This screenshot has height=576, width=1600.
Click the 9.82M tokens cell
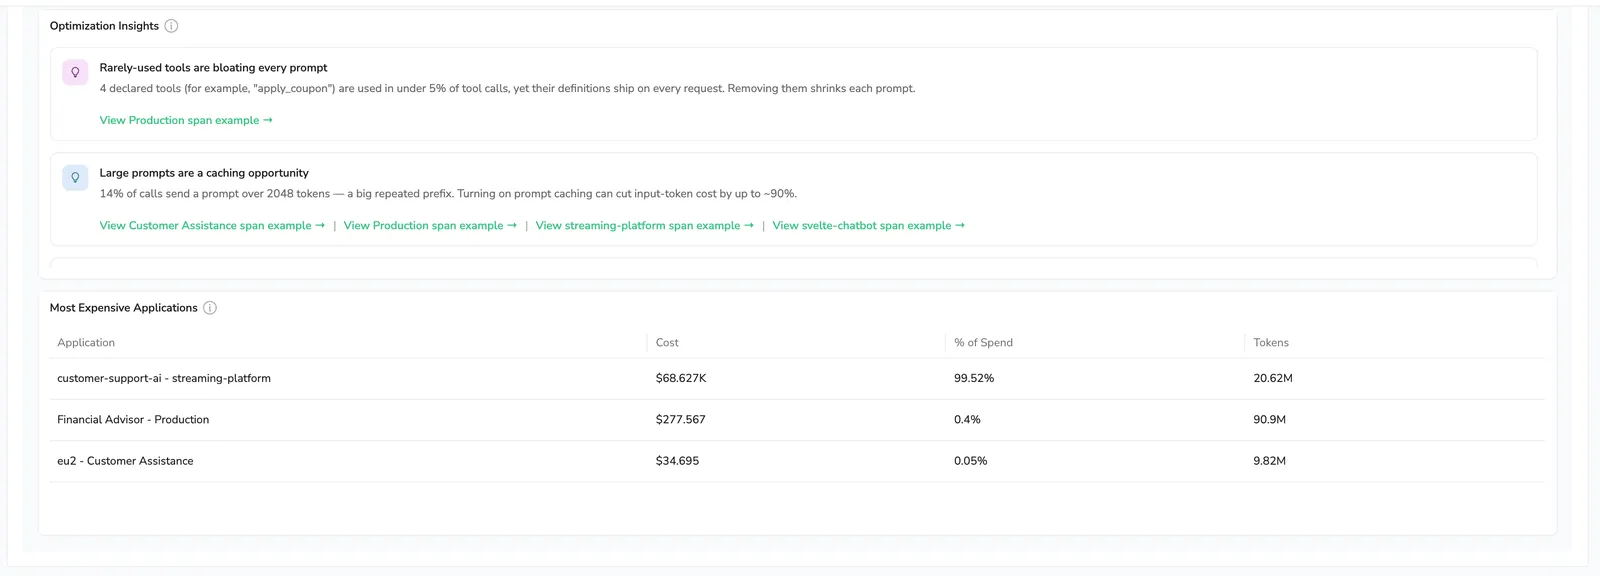(x=1270, y=461)
